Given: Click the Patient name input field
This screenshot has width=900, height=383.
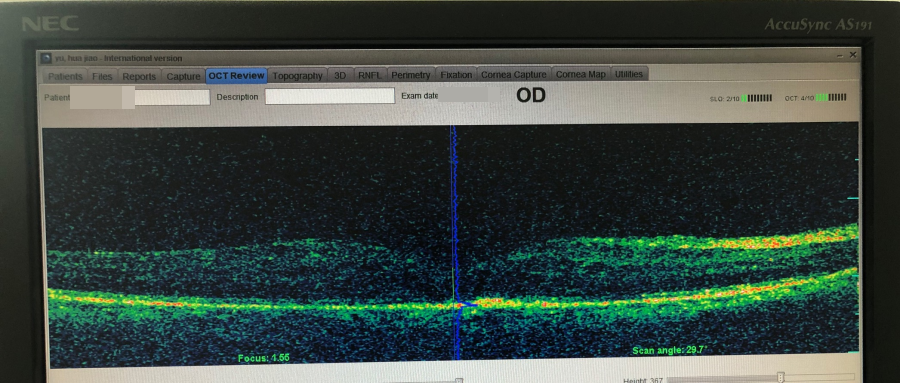Looking at the screenshot, I should (140, 97).
